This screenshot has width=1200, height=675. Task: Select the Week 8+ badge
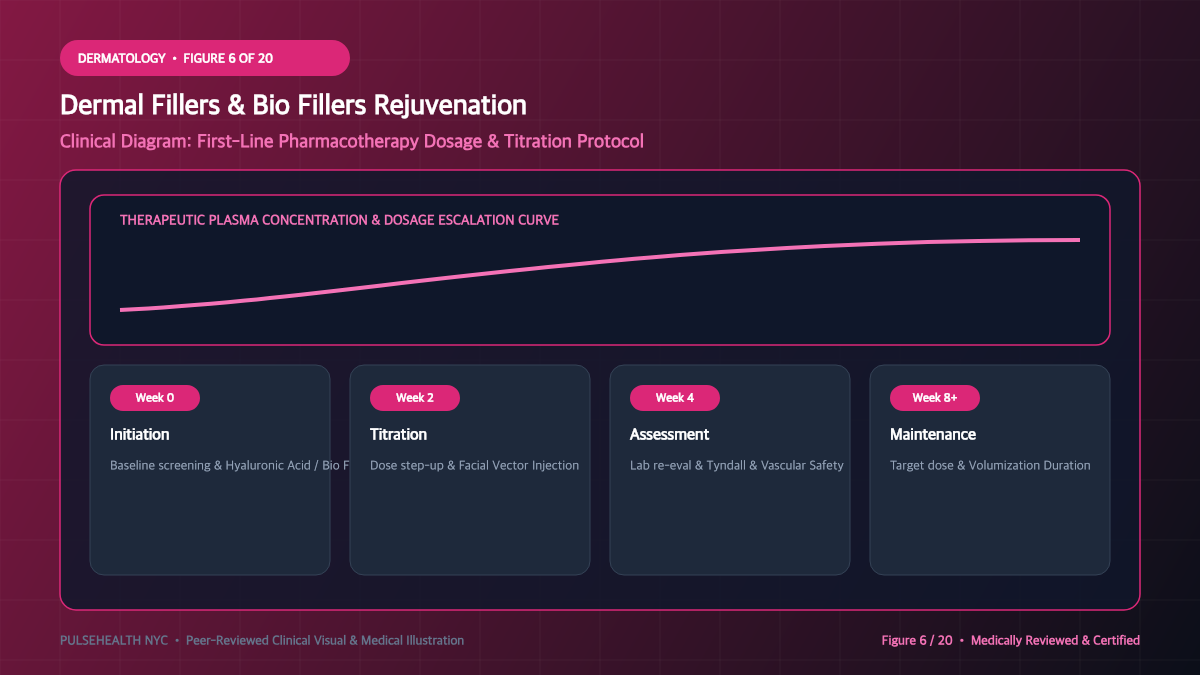pos(935,398)
